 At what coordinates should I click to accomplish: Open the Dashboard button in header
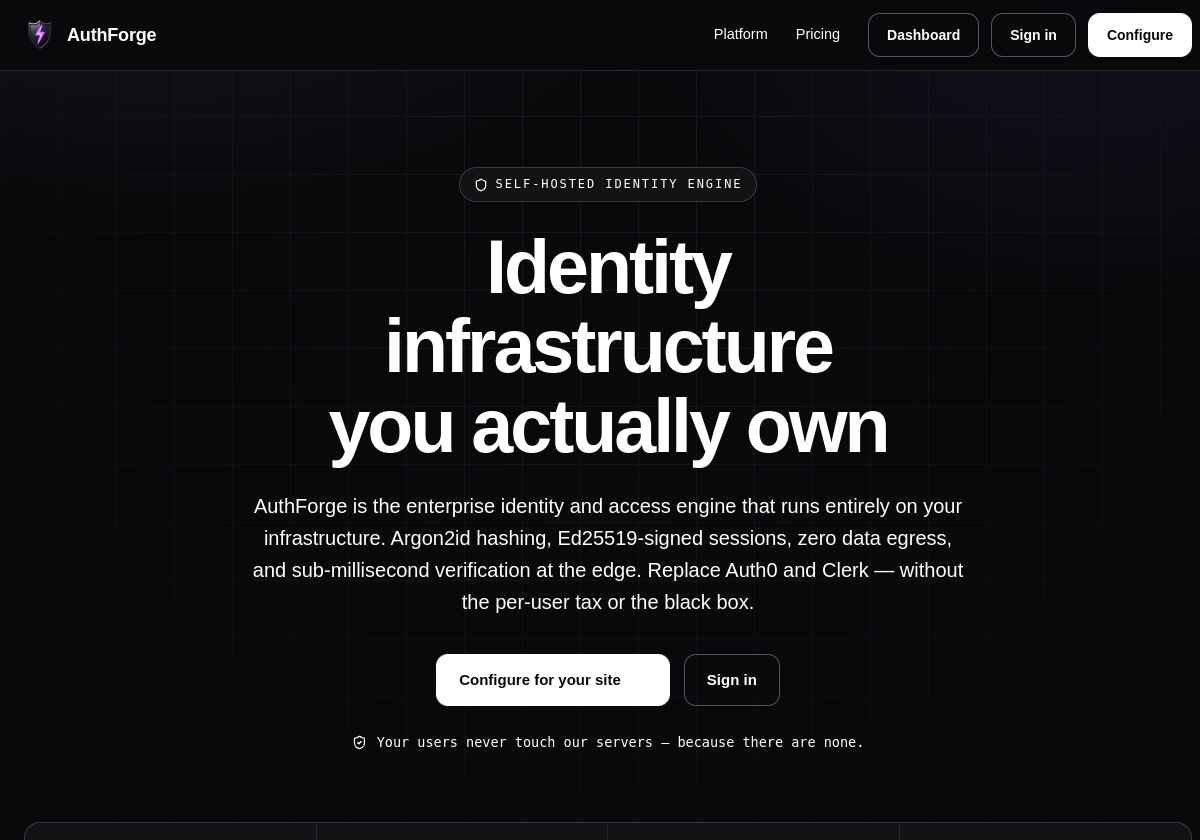pyautogui.click(x=923, y=35)
